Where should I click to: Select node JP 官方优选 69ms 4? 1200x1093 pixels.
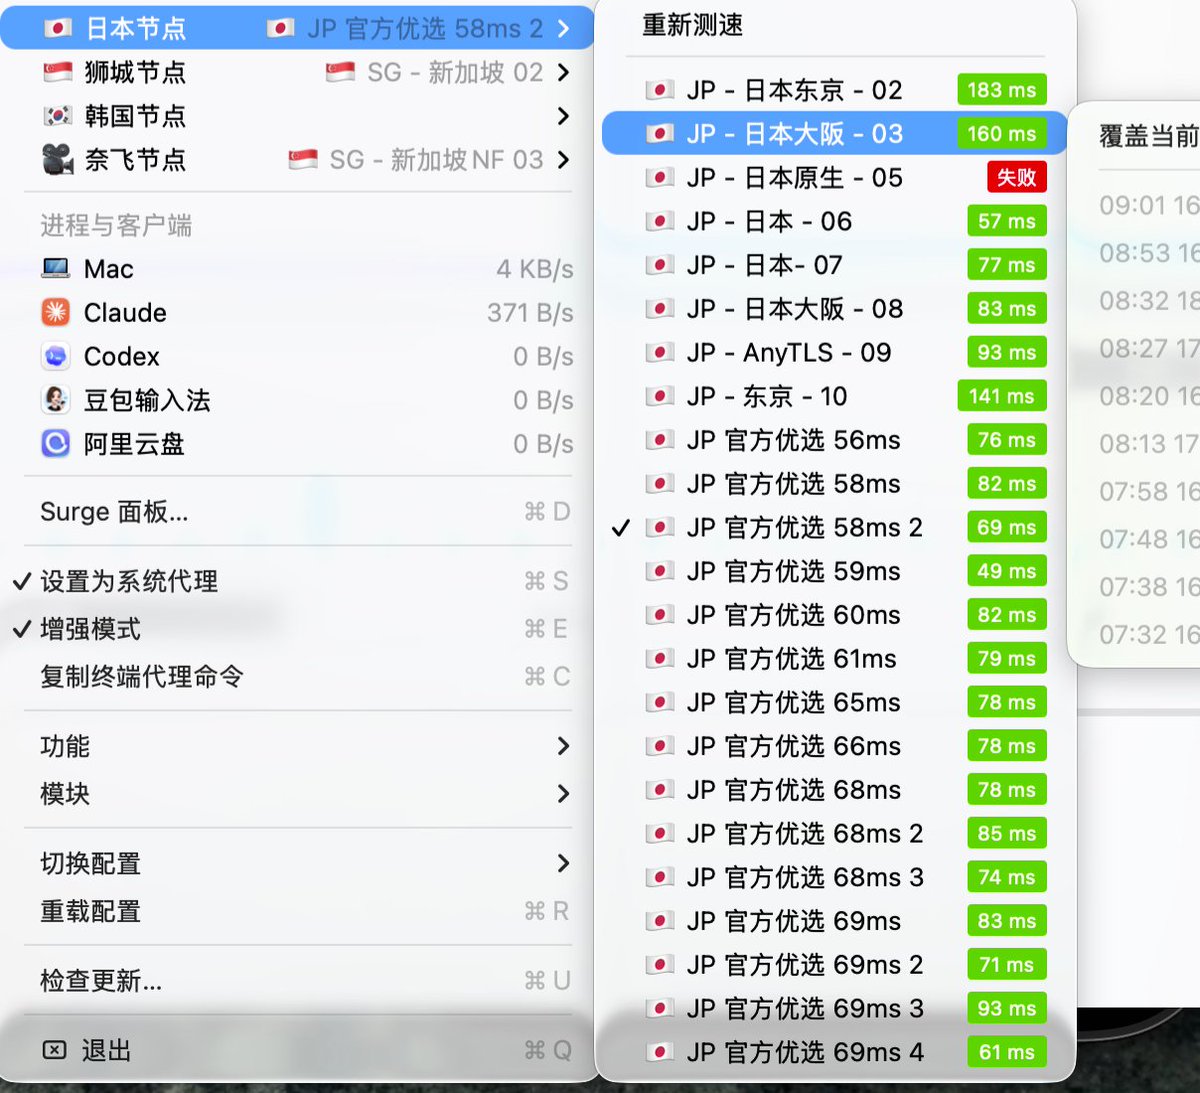click(835, 1052)
